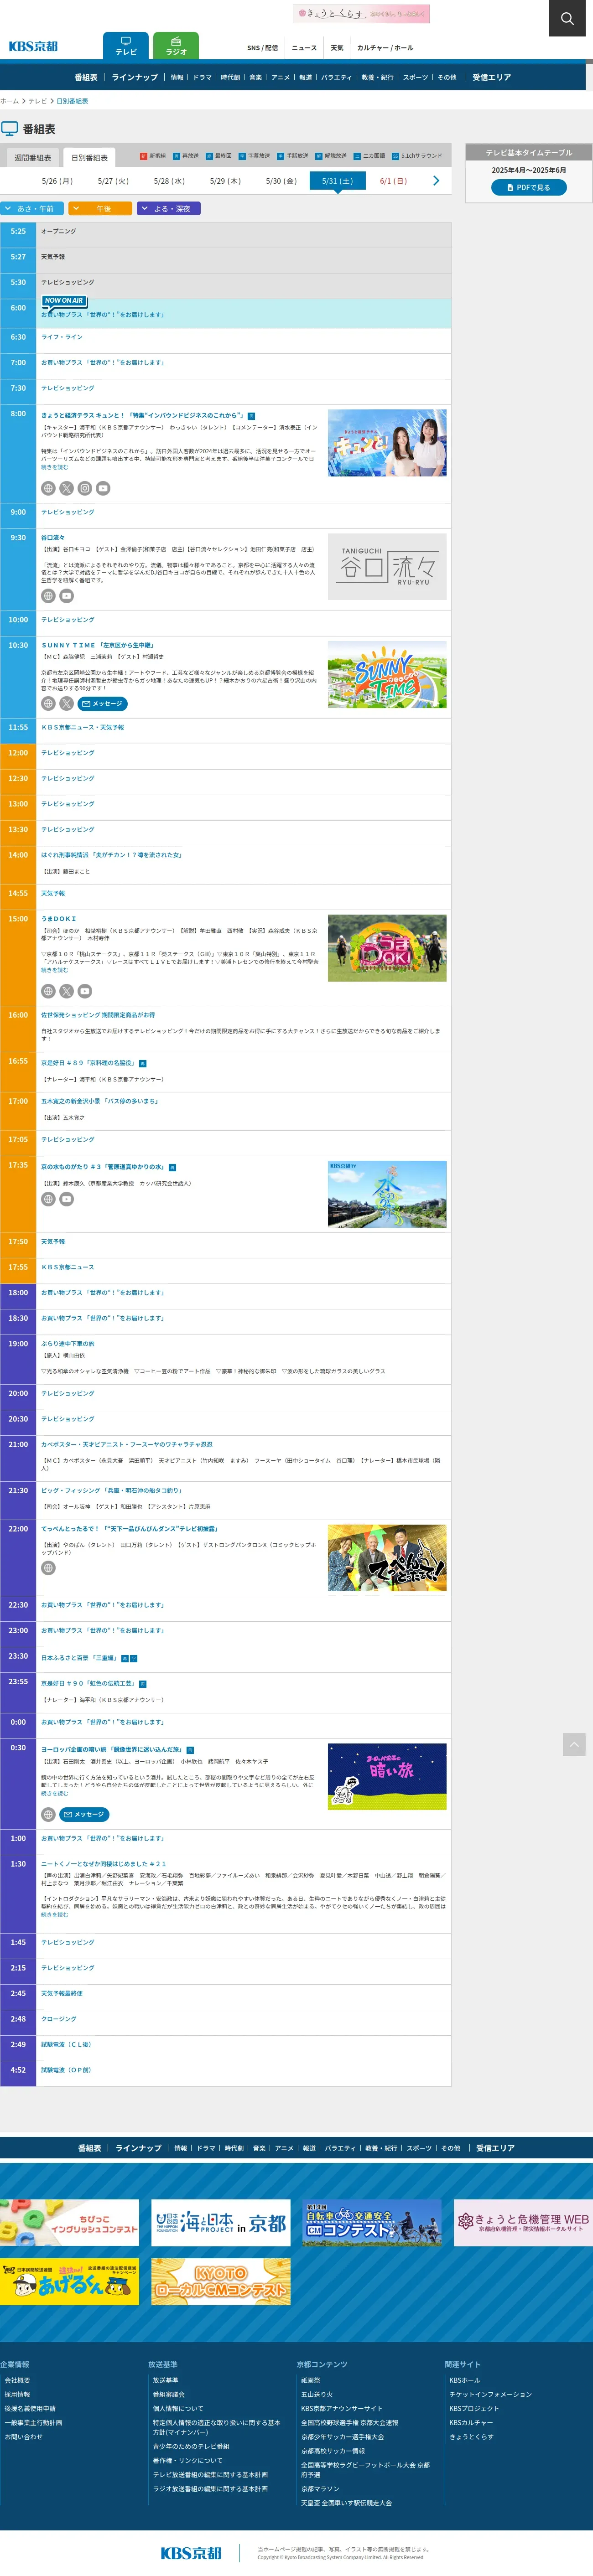Open website icon for てっぺんとったるで!

click(x=48, y=1568)
